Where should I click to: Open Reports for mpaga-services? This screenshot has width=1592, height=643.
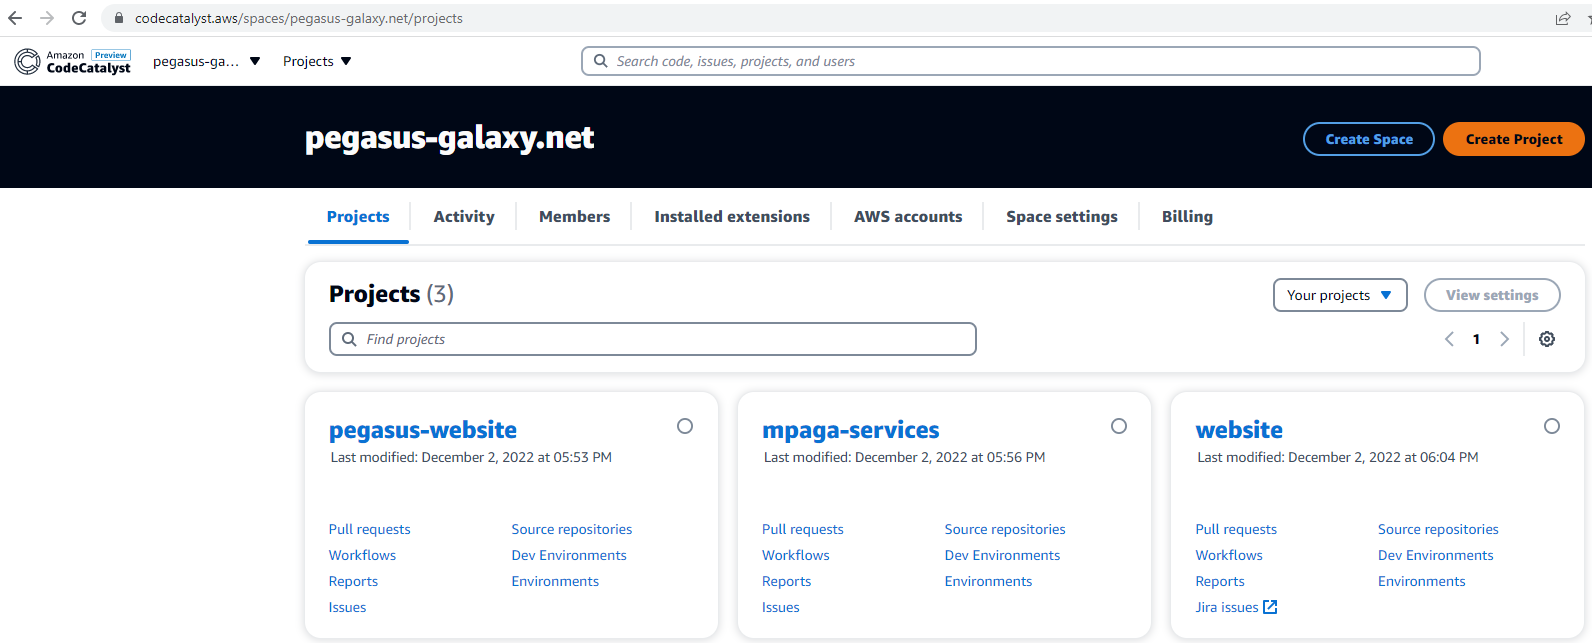[786, 581]
